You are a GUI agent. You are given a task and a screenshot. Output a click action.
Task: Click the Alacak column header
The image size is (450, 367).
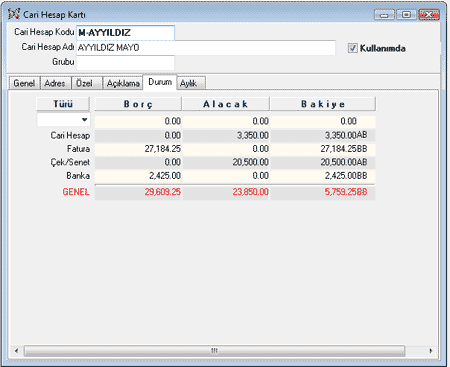pyautogui.click(x=226, y=104)
